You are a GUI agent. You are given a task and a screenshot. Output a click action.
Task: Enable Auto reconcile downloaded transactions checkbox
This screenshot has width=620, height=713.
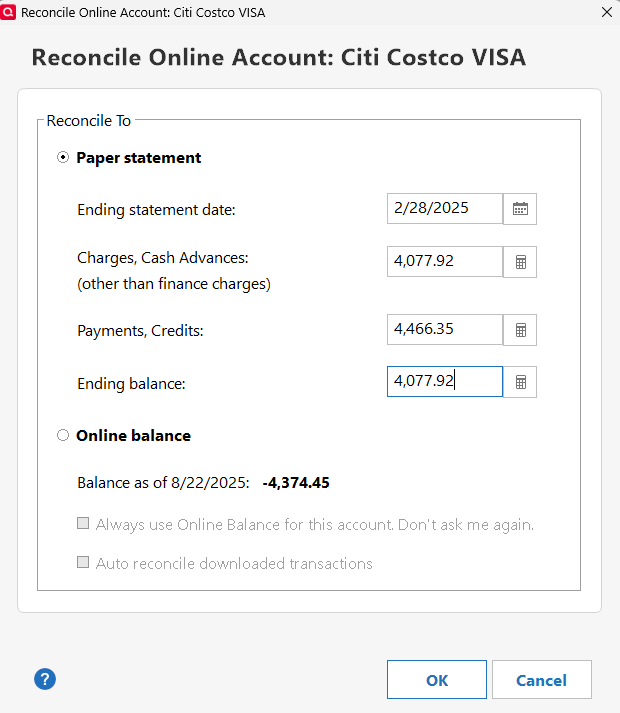tap(83, 562)
